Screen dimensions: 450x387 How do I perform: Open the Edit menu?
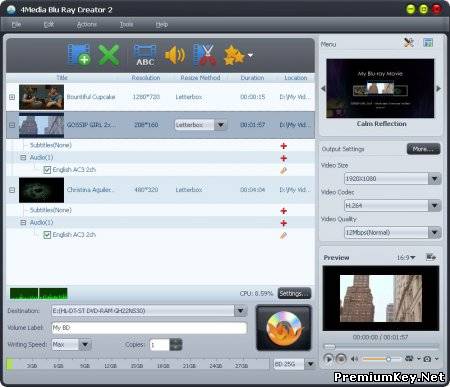49,24
